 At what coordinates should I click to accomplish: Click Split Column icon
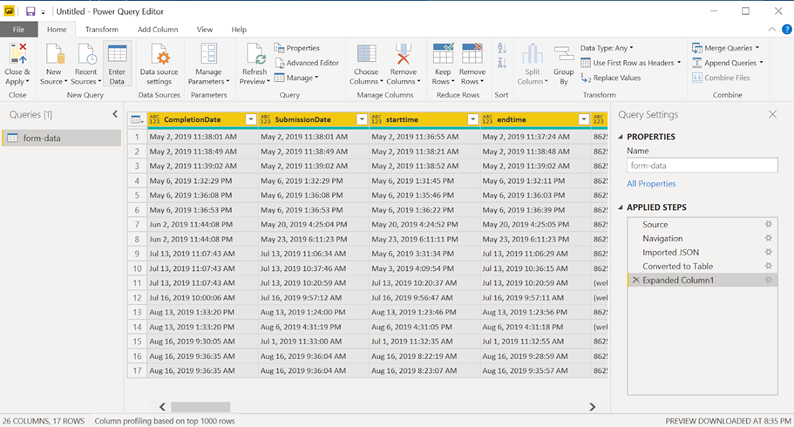coord(532,54)
